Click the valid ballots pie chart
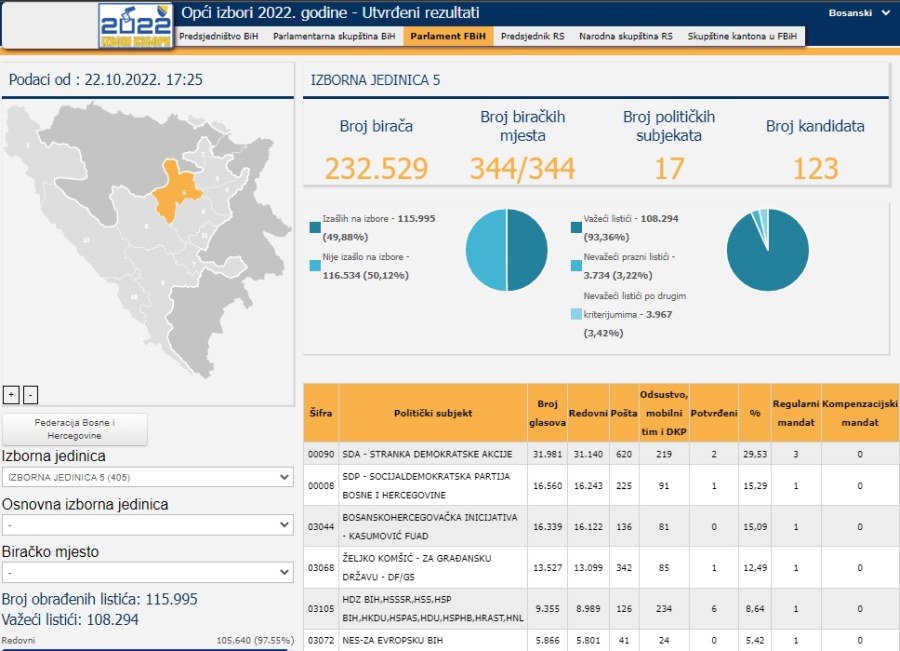Image resolution: width=900 pixels, height=651 pixels. (767, 251)
